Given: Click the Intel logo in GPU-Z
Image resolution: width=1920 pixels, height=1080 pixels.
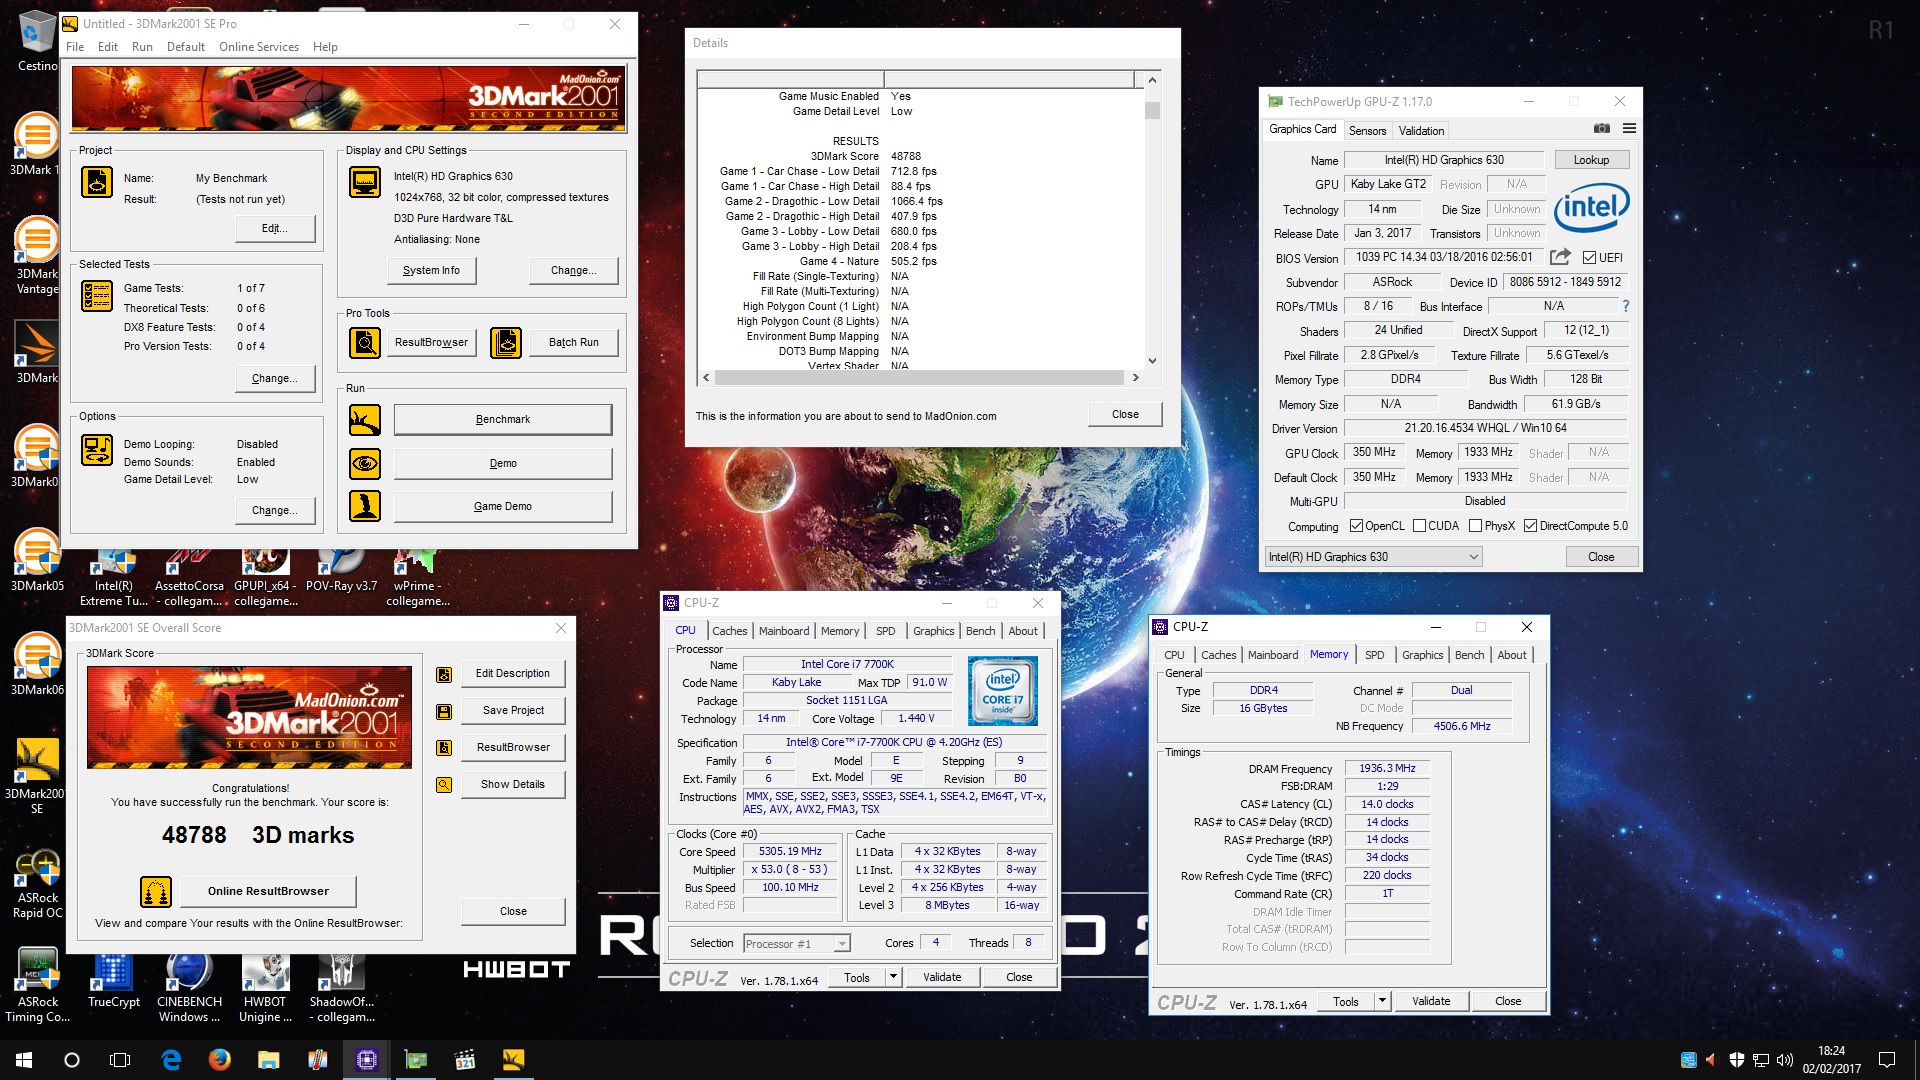Looking at the screenshot, I should point(1591,208).
